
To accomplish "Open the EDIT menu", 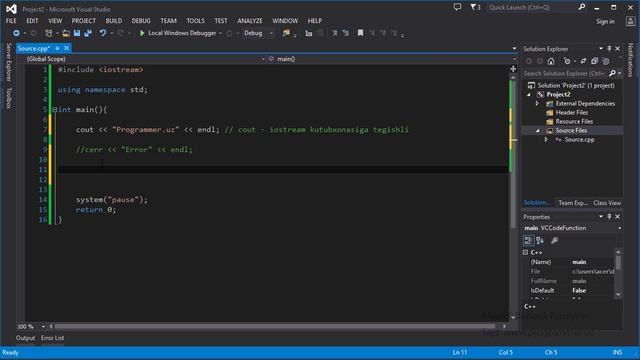I will click(32, 21).
